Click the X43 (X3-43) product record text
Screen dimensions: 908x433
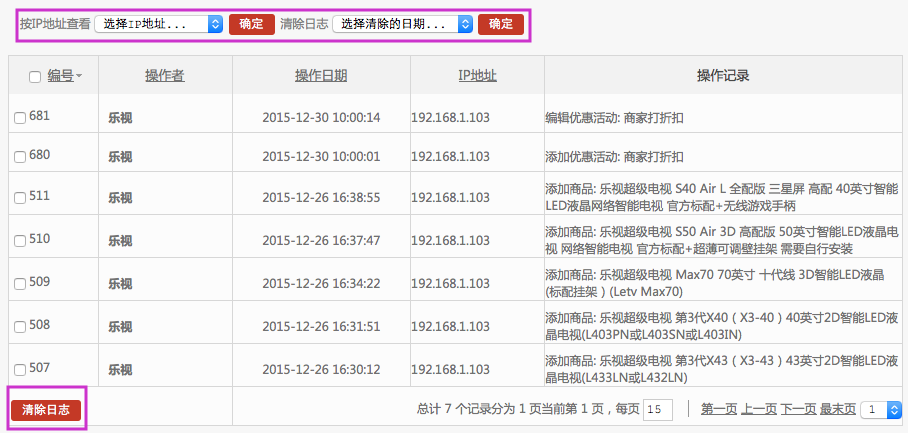point(722,369)
